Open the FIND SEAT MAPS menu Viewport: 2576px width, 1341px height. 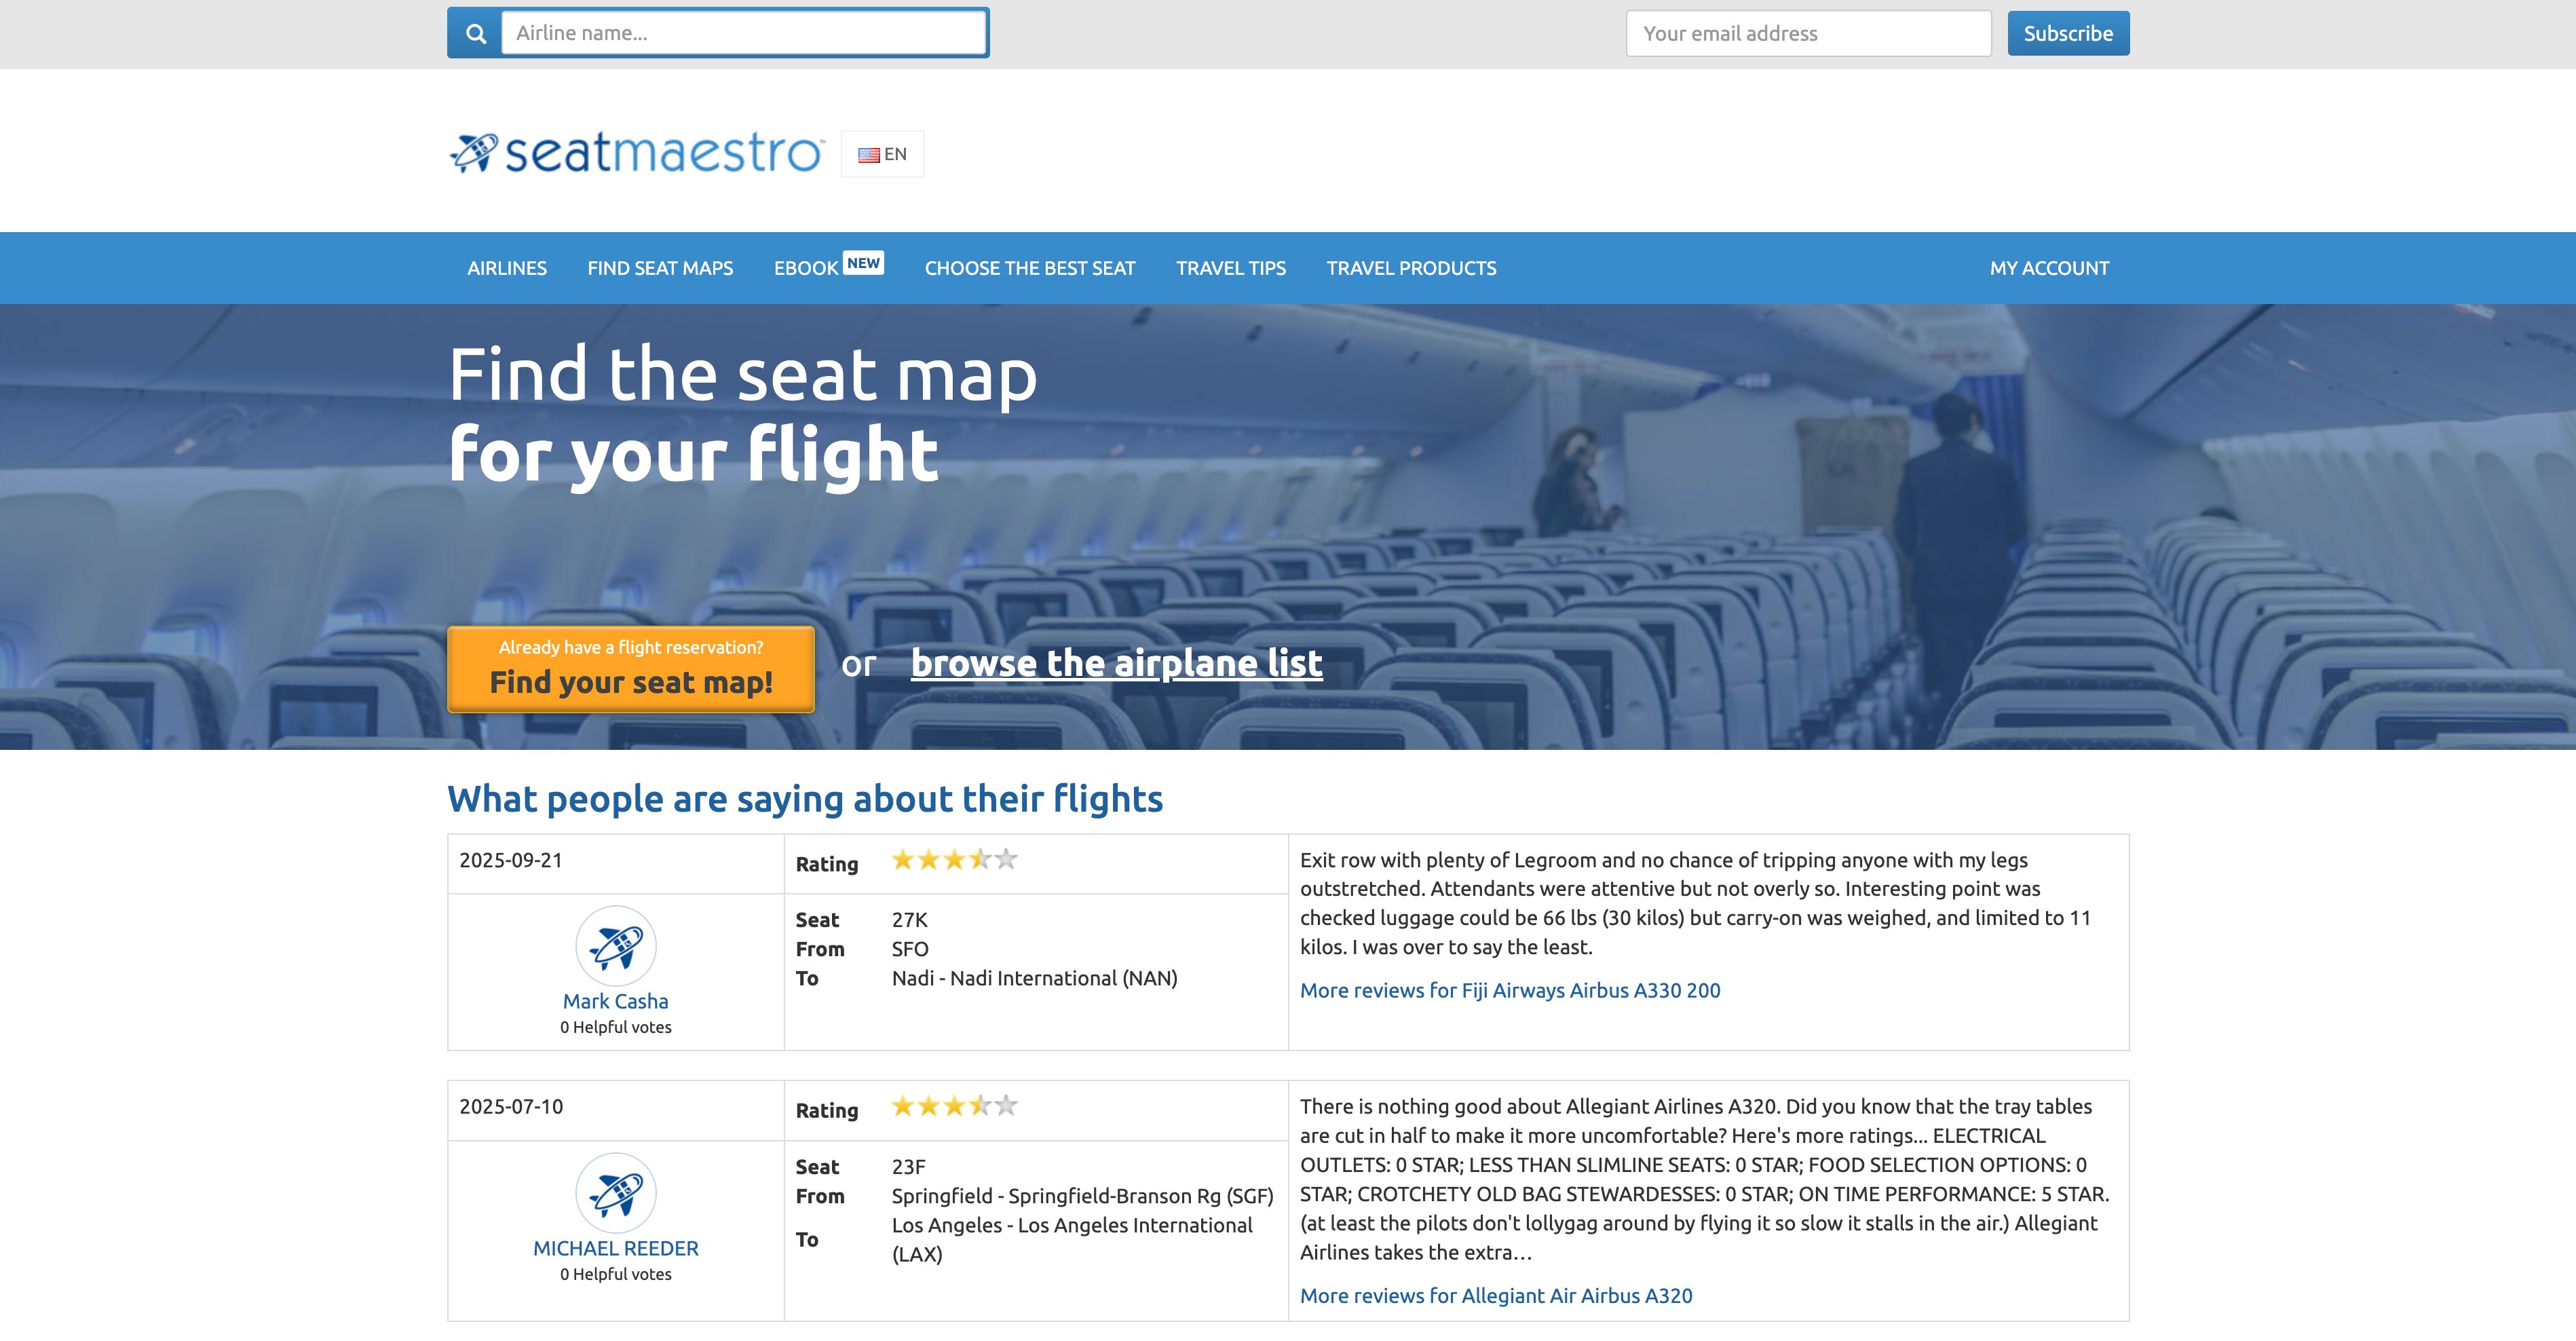[x=660, y=267]
